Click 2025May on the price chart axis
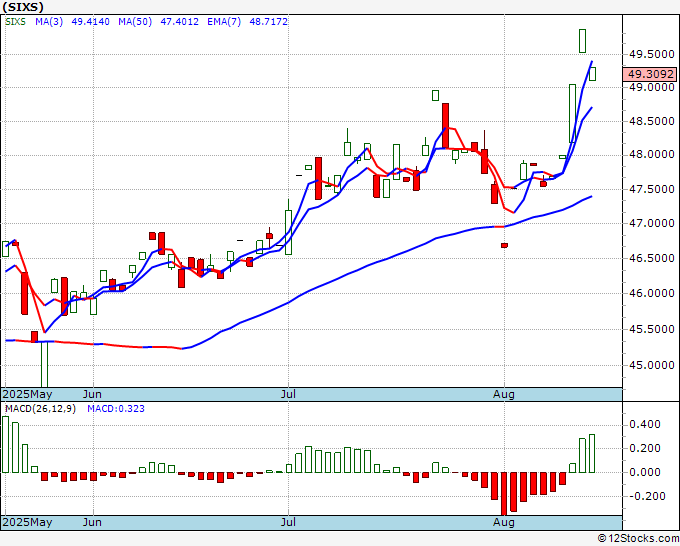 coord(27,394)
